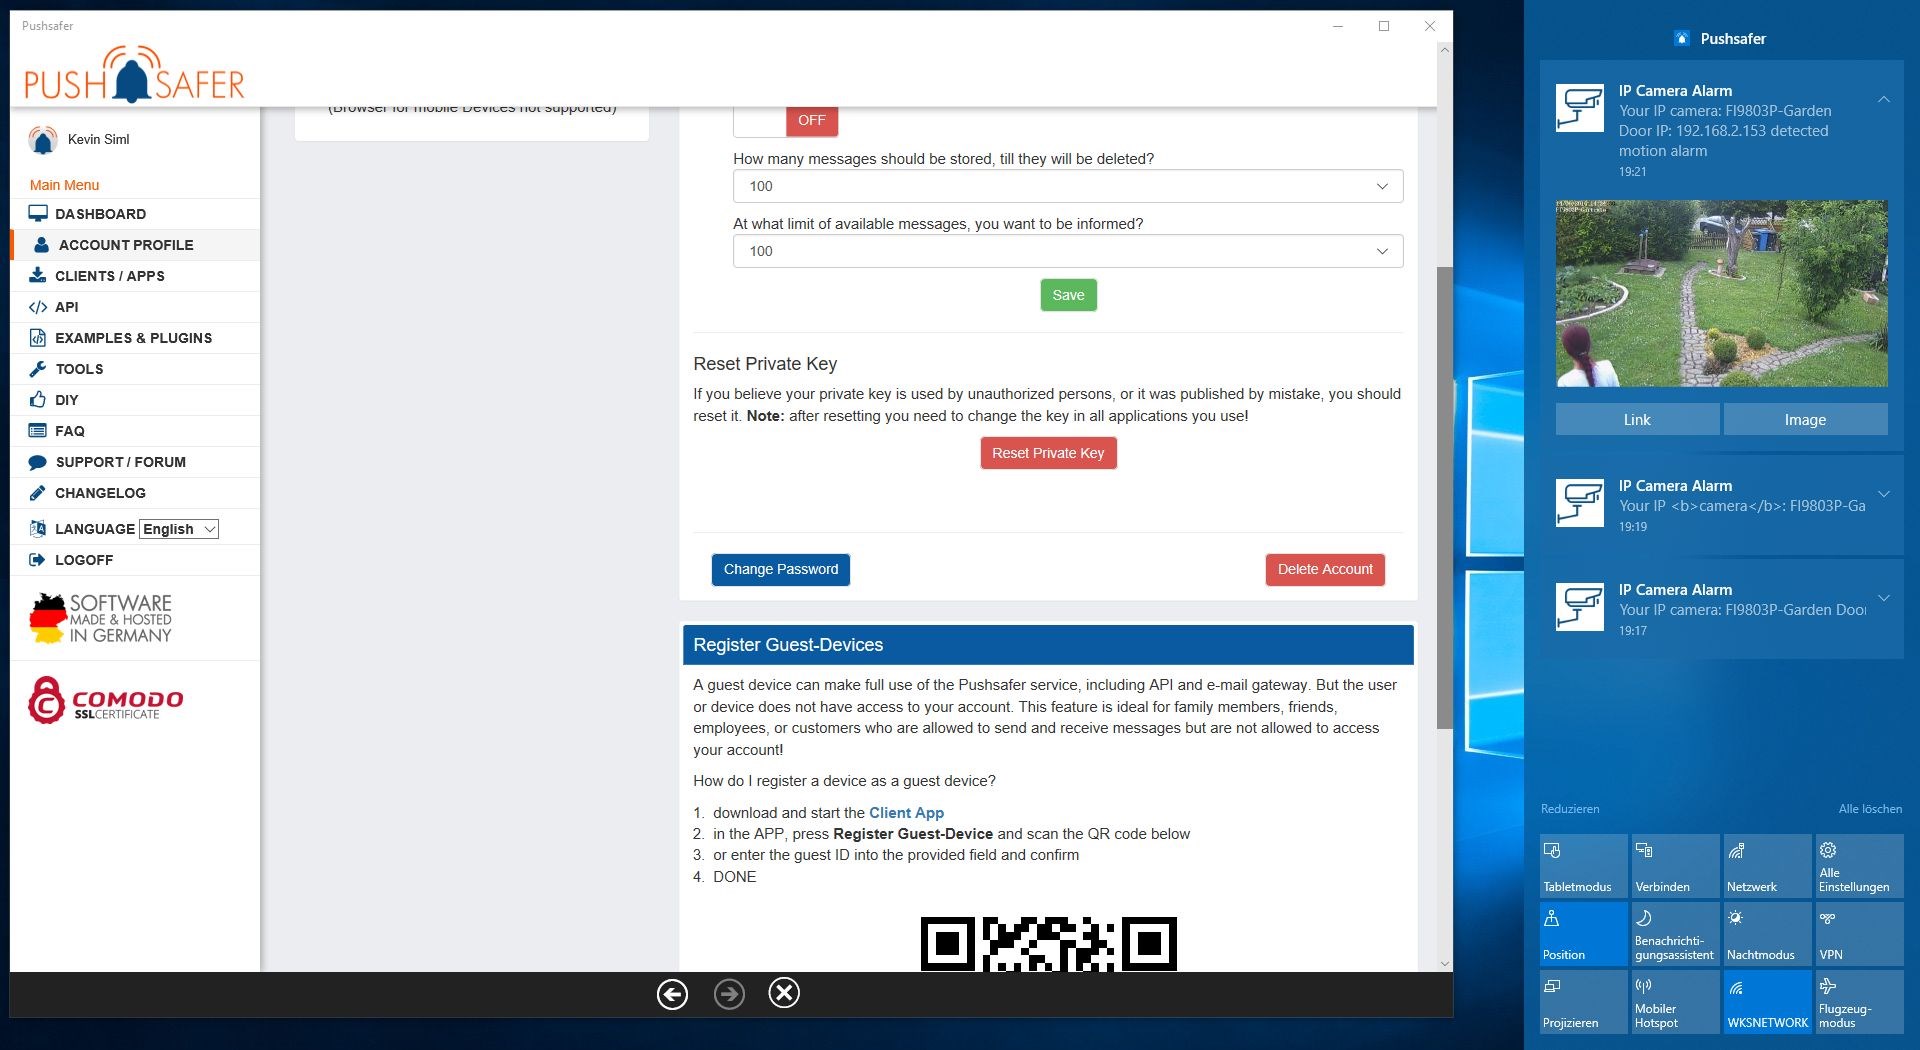Open the Language English dropdown

pos(179,529)
